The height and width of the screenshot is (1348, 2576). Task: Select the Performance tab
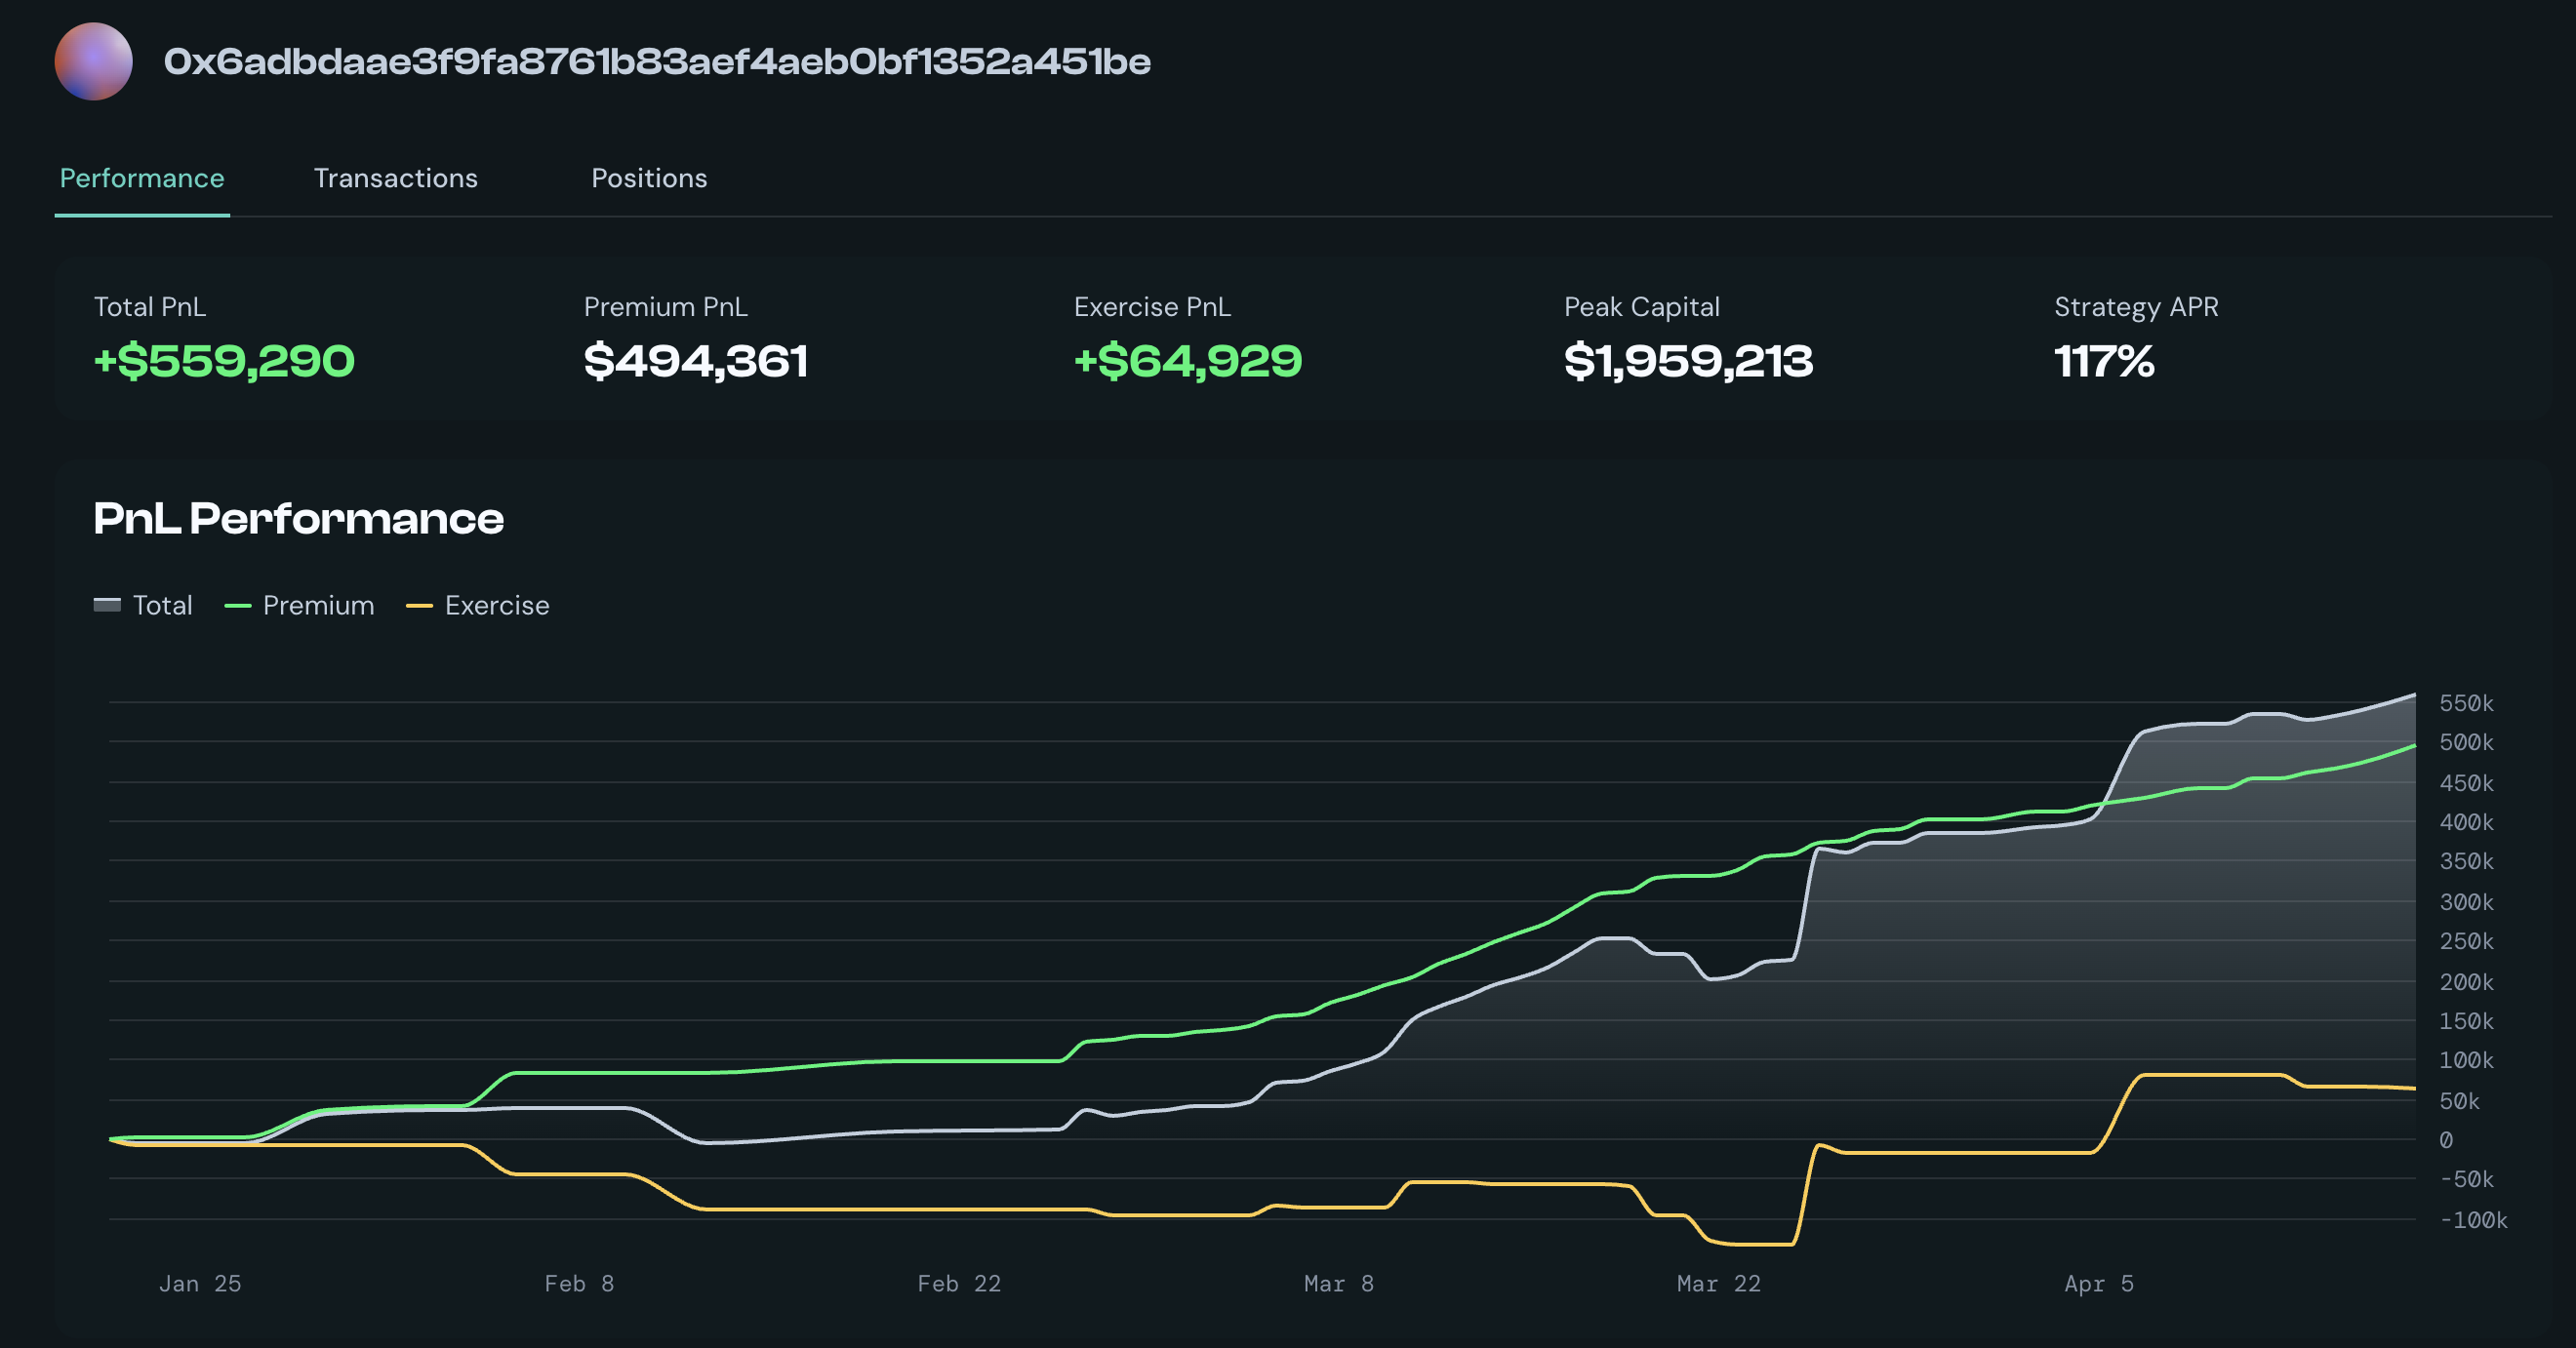point(142,178)
